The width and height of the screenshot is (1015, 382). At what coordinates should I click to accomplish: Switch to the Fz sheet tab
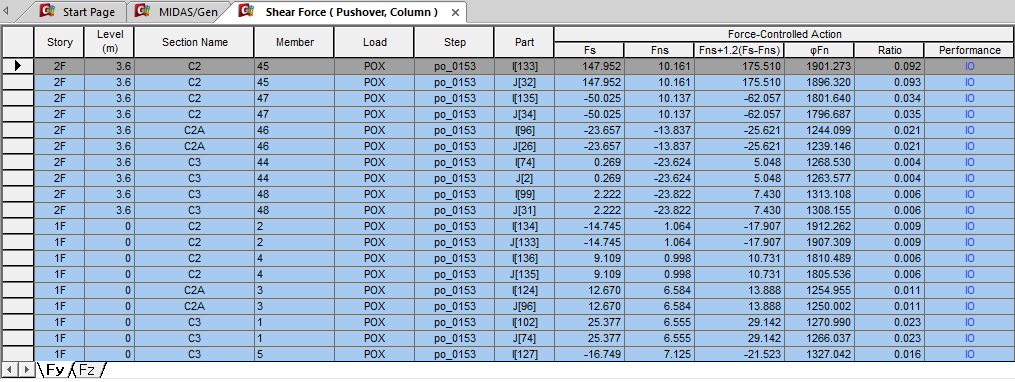tap(87, 370)
